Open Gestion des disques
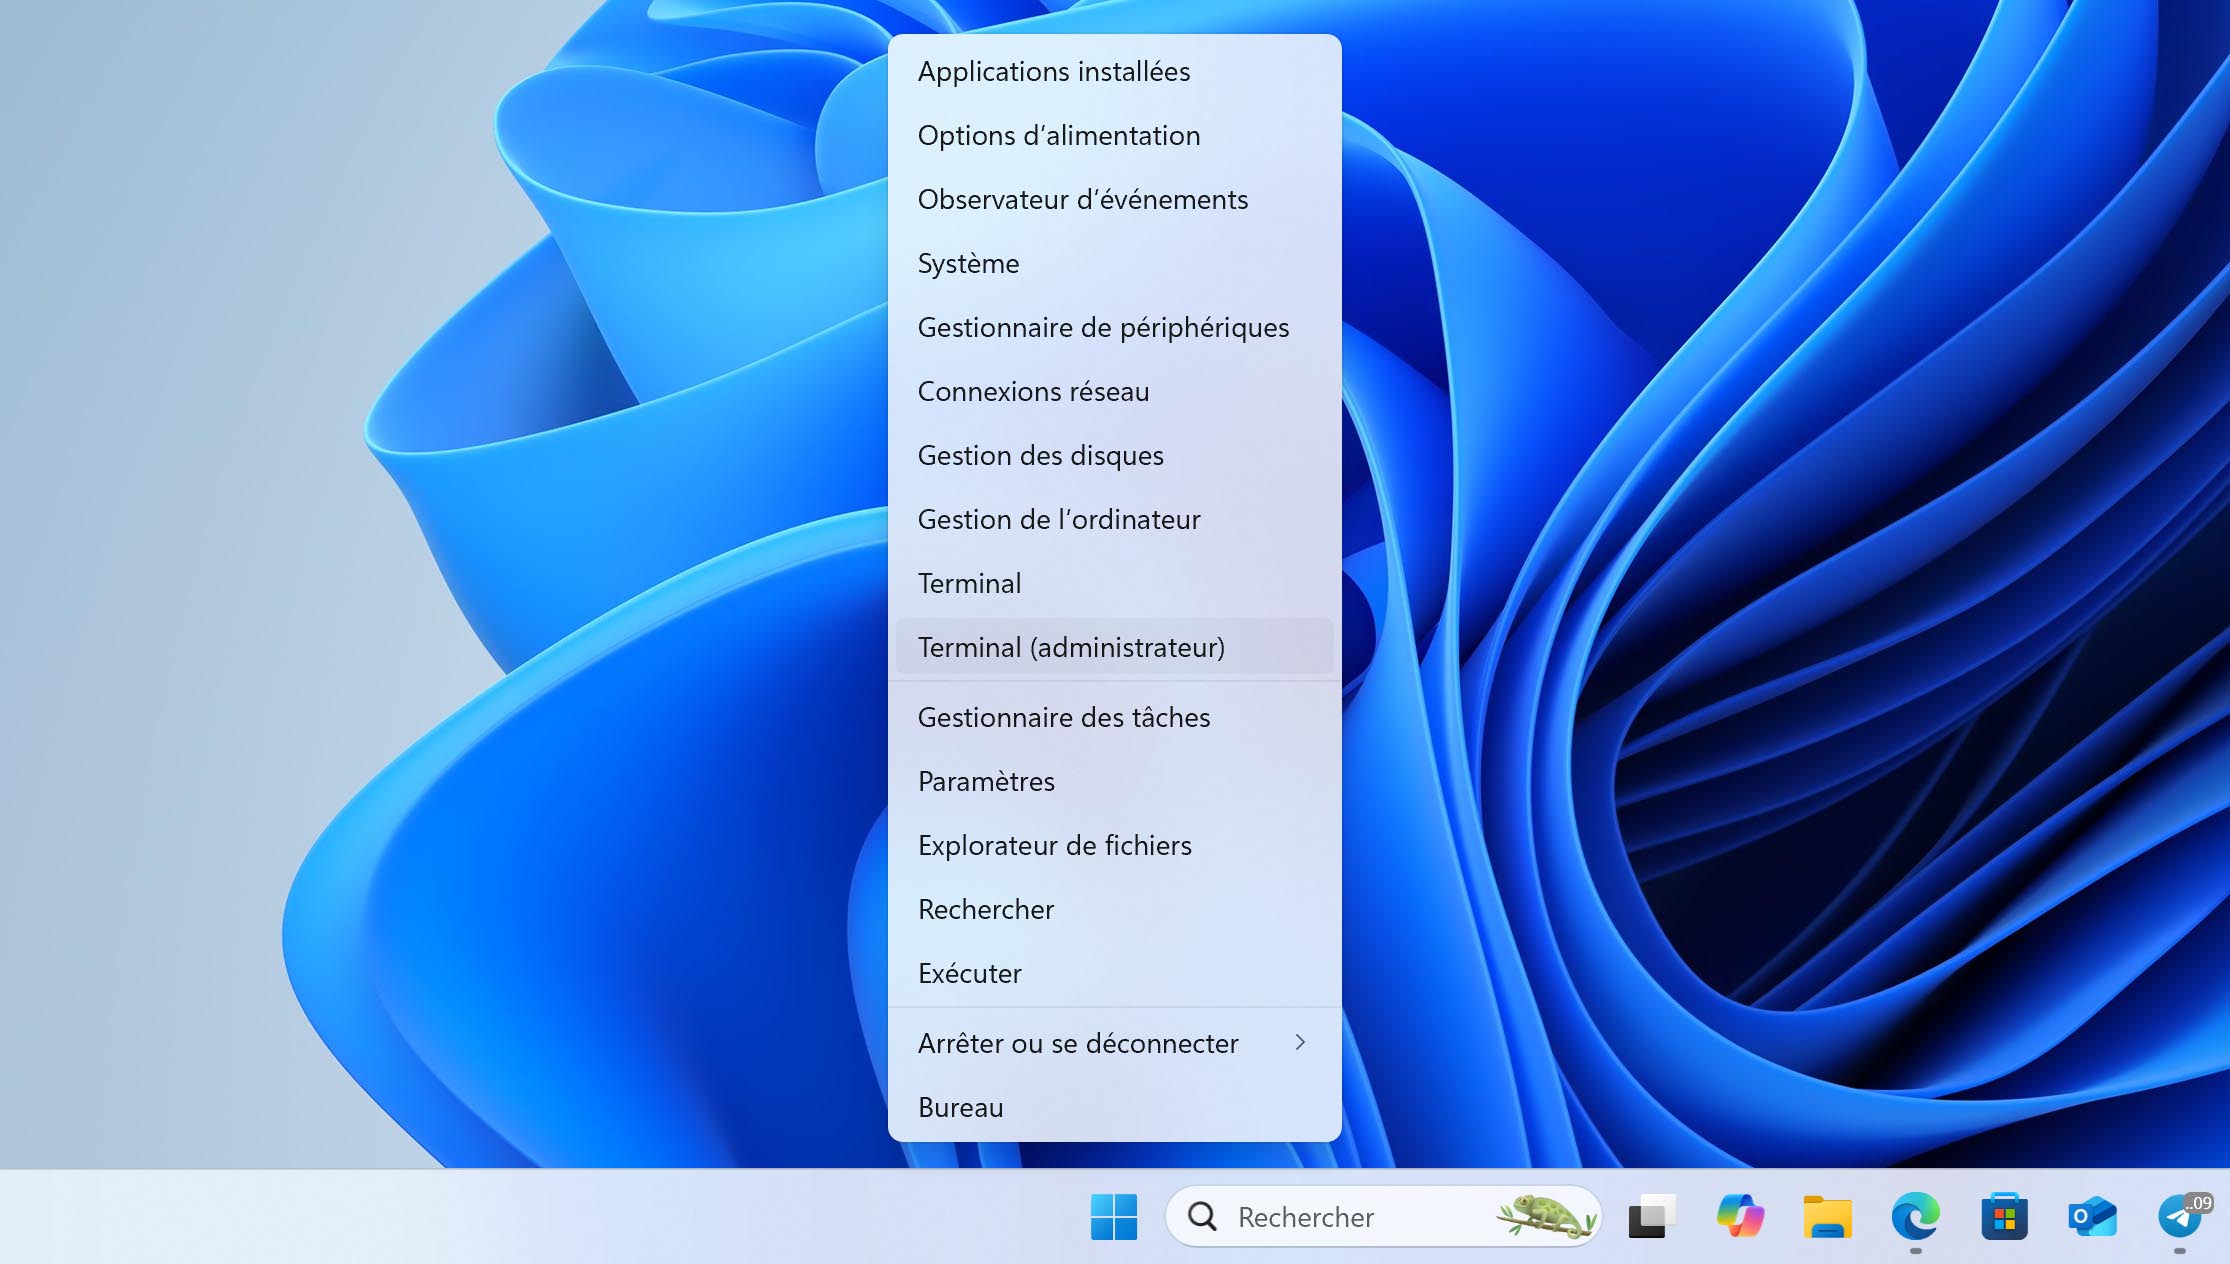Viewport: 2230px width, 1264px height. [1040, 455]
